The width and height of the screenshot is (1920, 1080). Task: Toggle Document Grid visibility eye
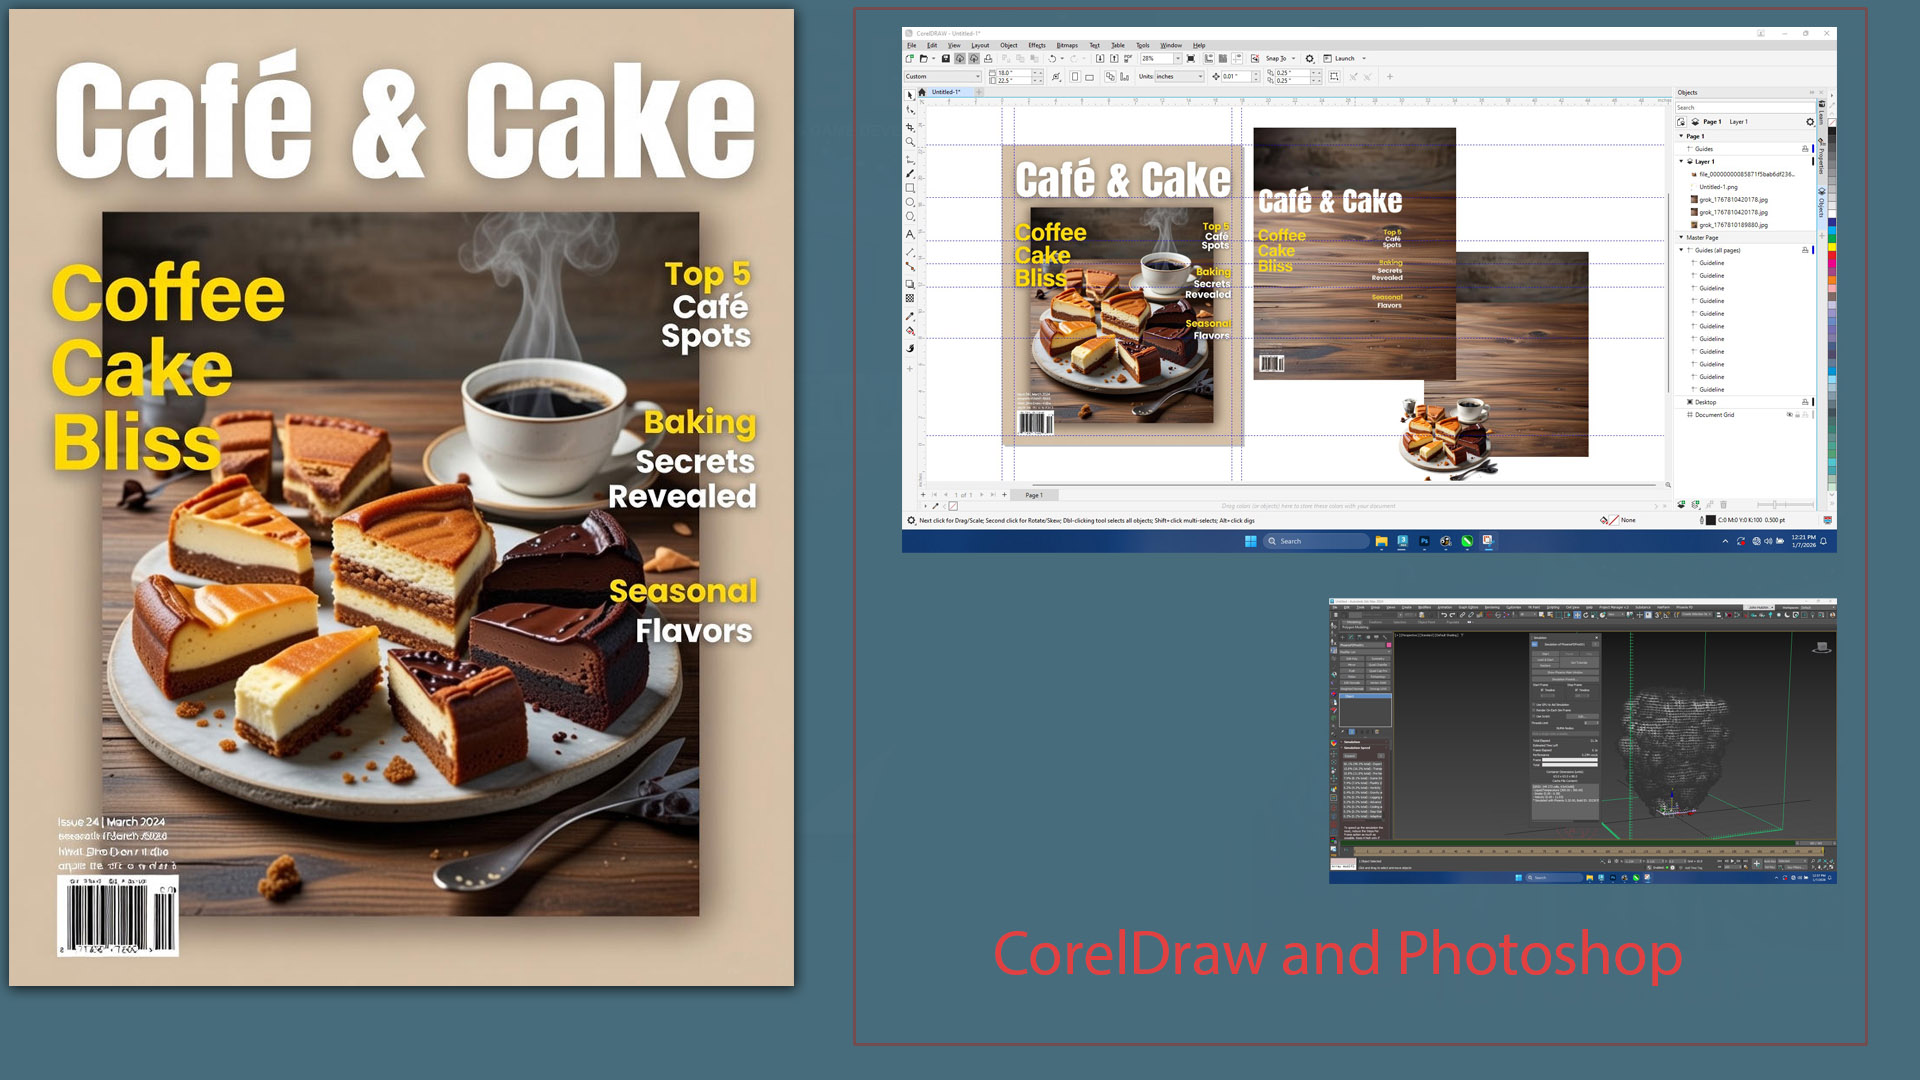click(1789, 415)
